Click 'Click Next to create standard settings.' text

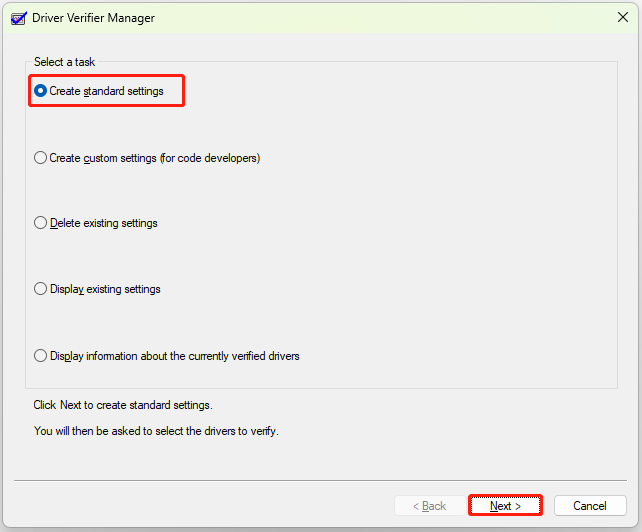point(123,405)
